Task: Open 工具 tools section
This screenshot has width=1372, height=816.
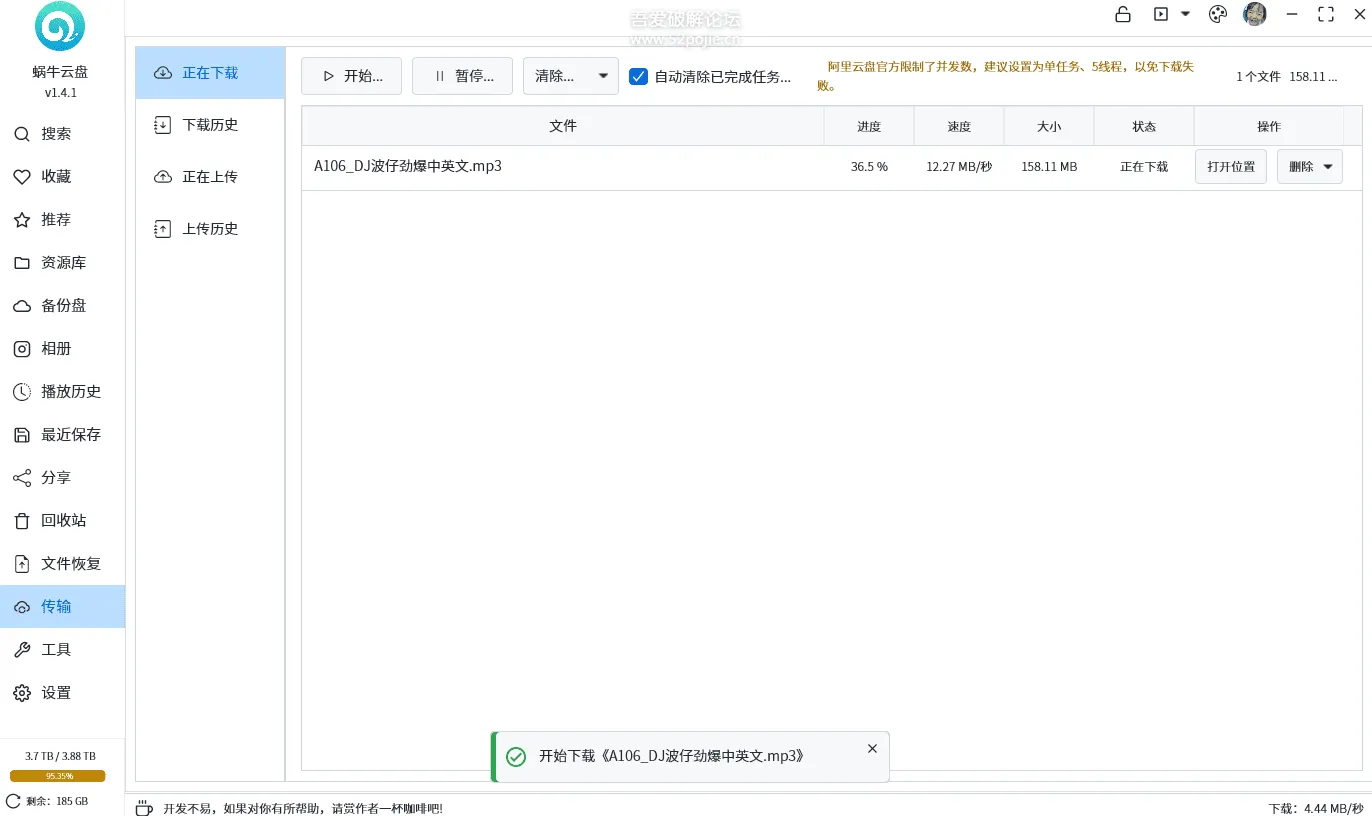Action: [x=62, y=650]
